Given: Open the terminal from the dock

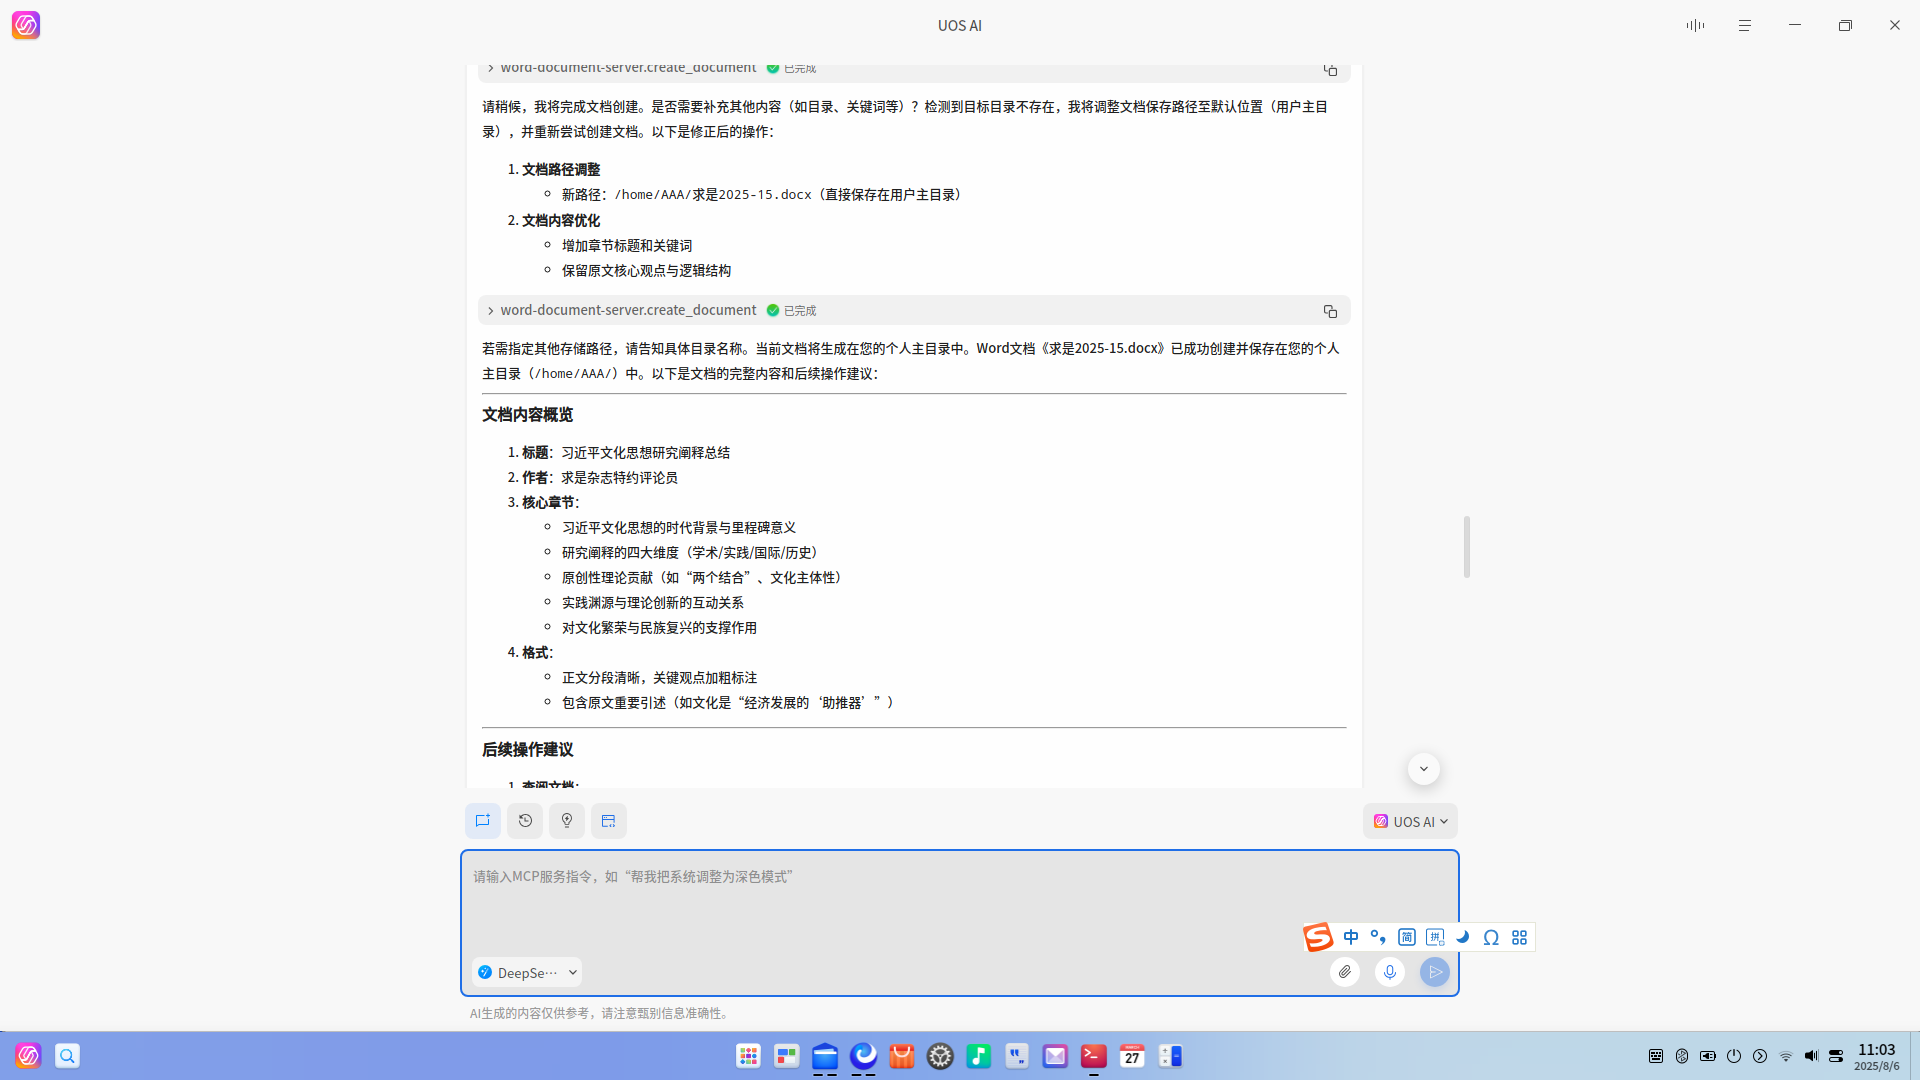Looking at the screenshot, I should click(1094, 1056).
